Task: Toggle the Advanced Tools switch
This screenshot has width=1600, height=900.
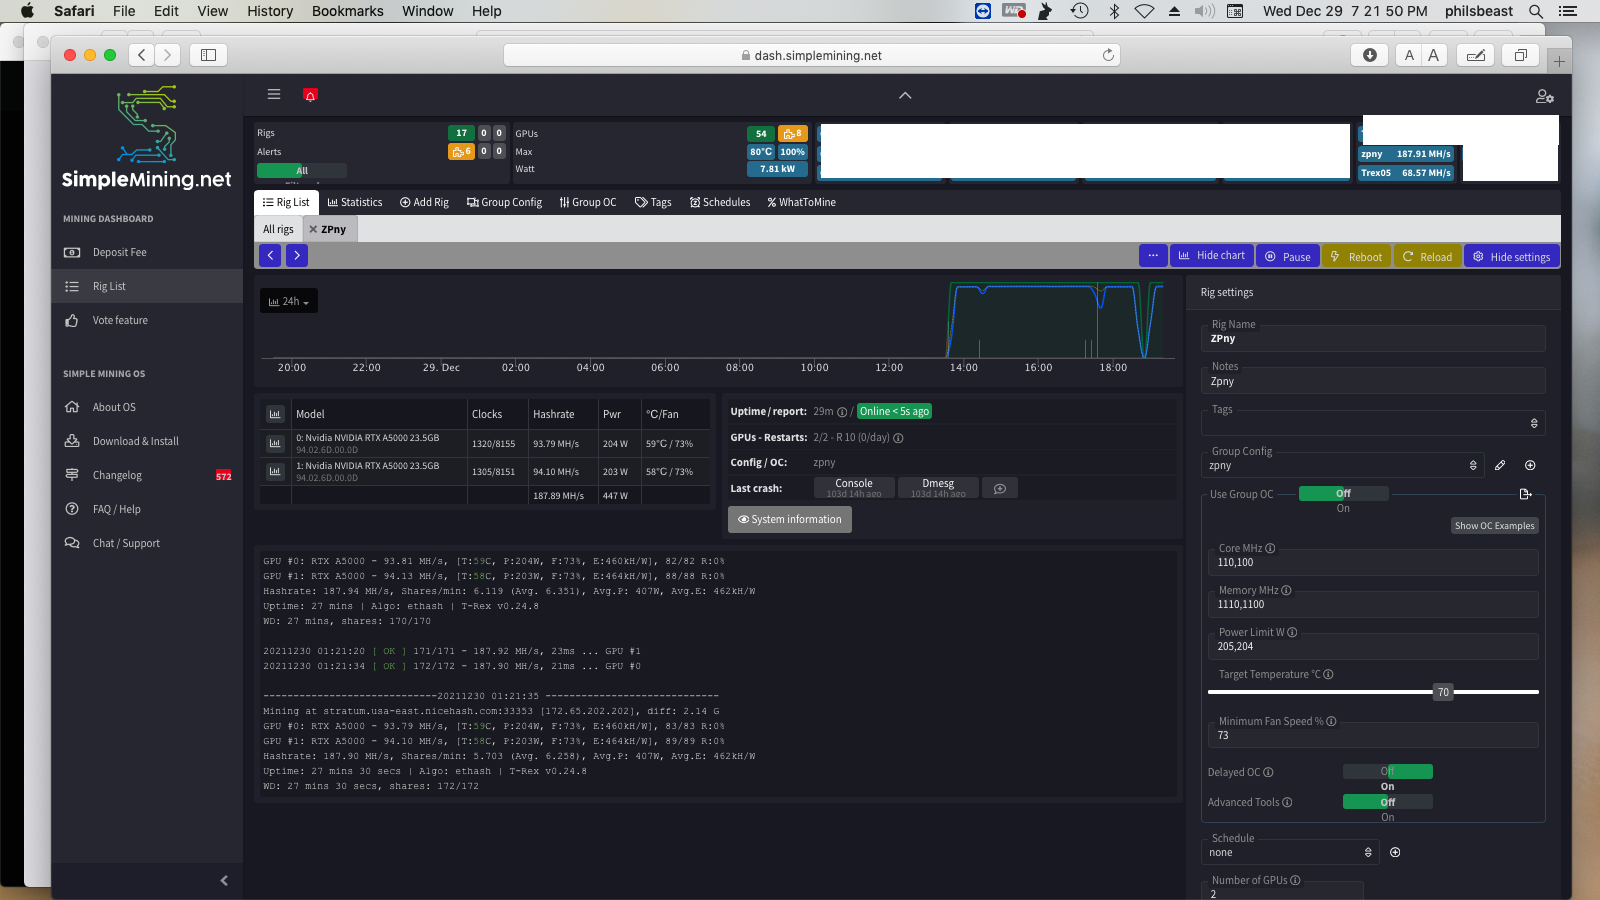Action: [1387, 802]
